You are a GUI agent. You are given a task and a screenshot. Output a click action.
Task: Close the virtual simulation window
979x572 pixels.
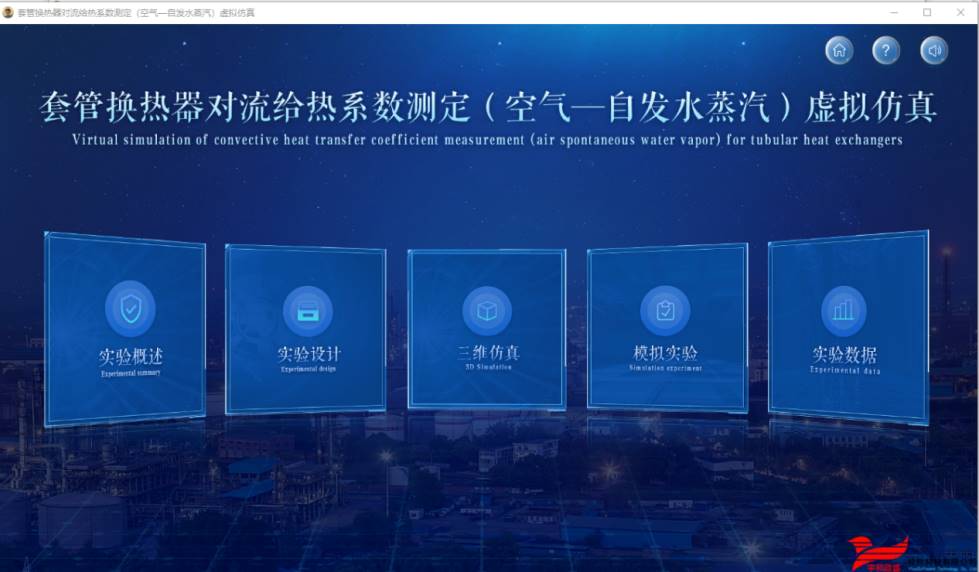click(961, 12)
